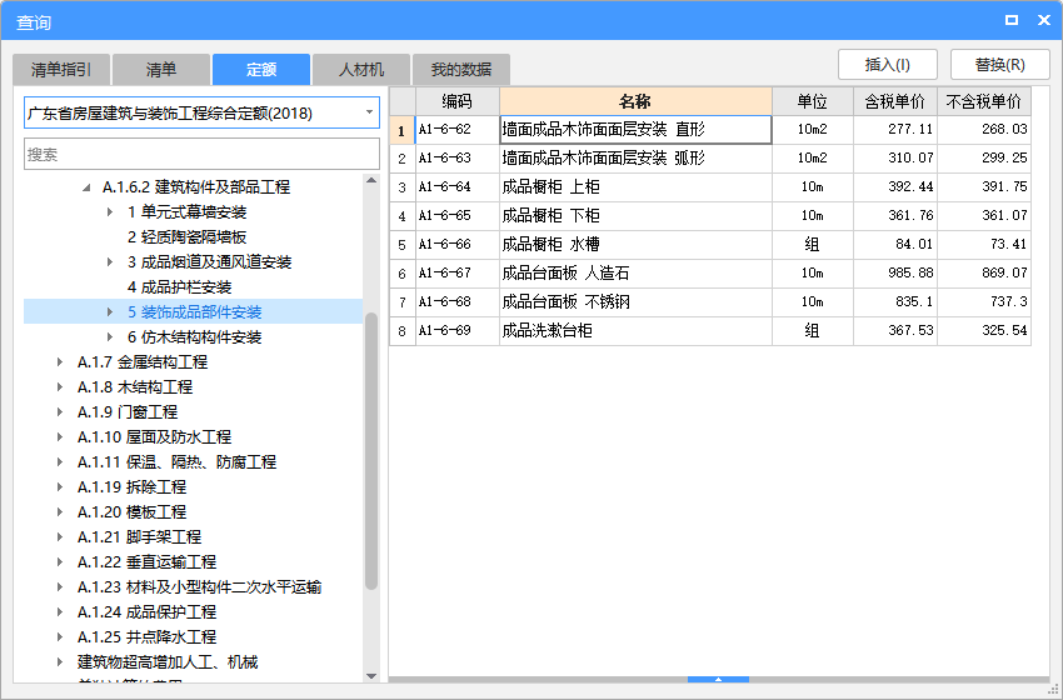Click row number 3 header
Image resolution: width=1063 pixels, height=700 pixels.
coord(402,187)
